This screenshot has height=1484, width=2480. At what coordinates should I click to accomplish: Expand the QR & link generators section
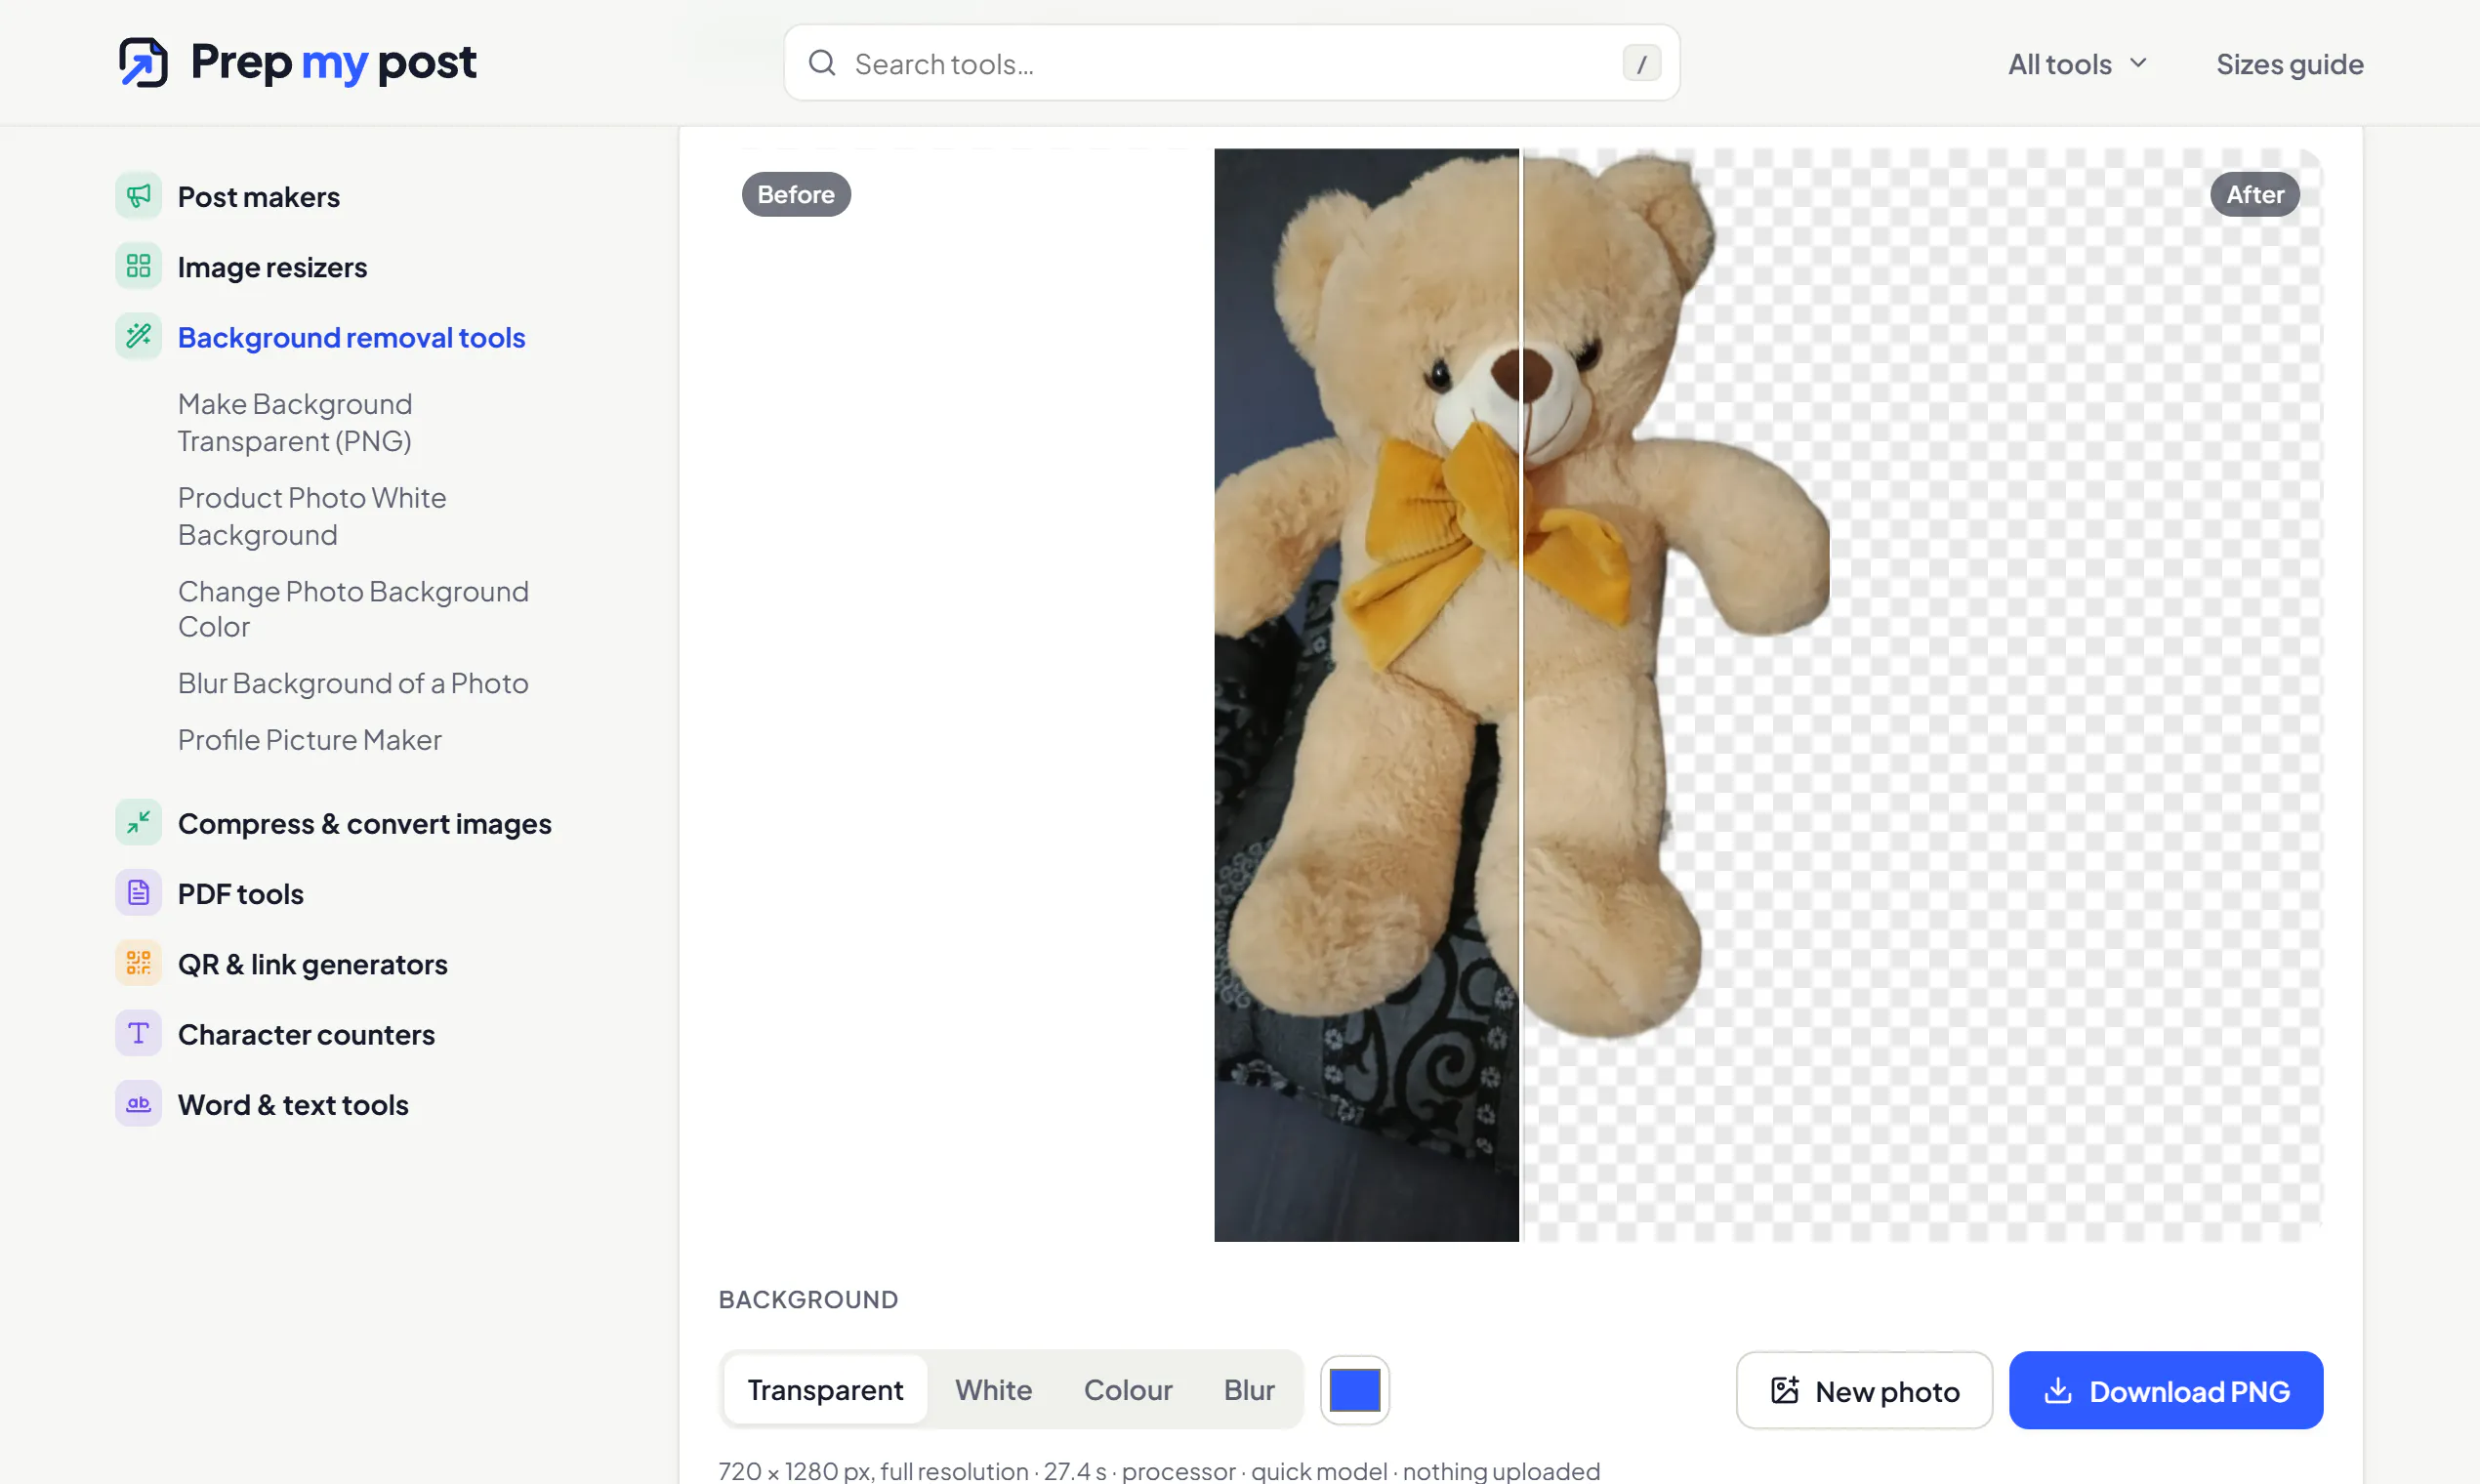(312, 964)
